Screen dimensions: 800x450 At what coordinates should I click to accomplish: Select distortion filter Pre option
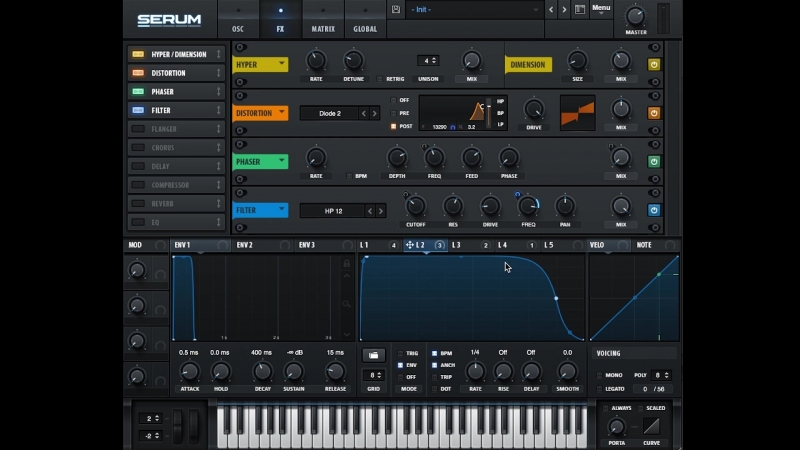(393, 113)
